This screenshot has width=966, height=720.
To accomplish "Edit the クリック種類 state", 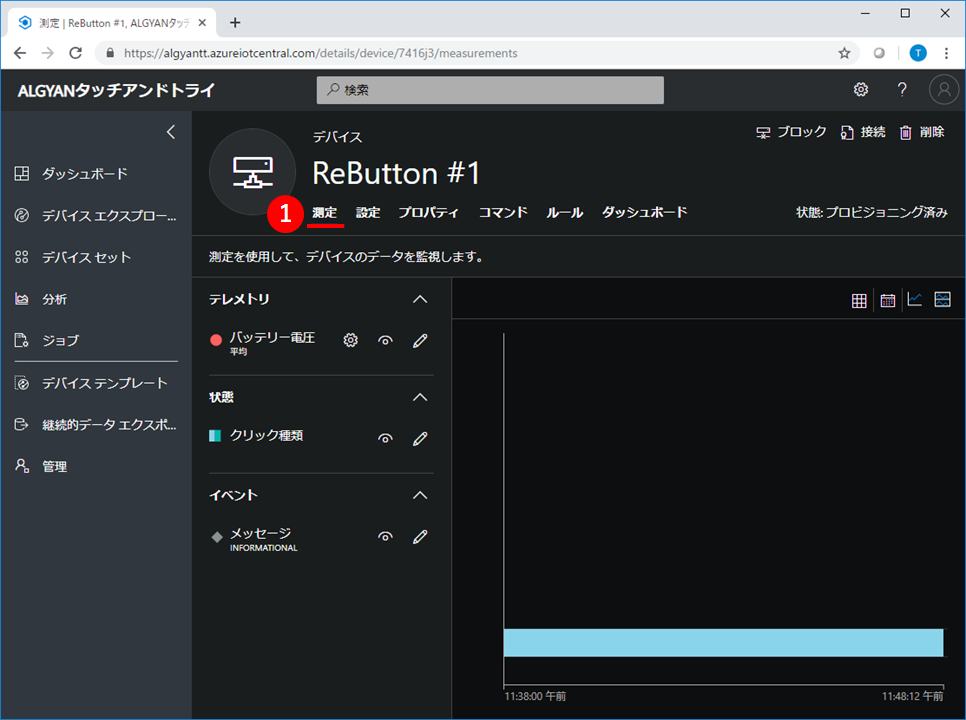I will point(420,439).
